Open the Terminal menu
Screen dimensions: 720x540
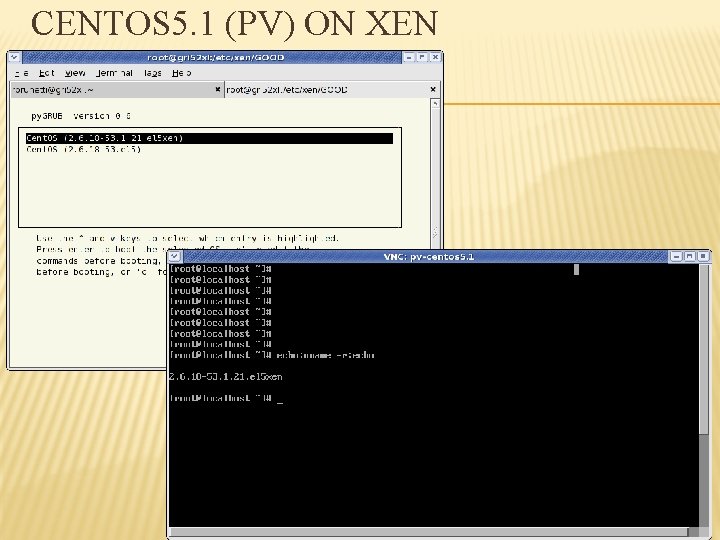(x=114, y=73)
